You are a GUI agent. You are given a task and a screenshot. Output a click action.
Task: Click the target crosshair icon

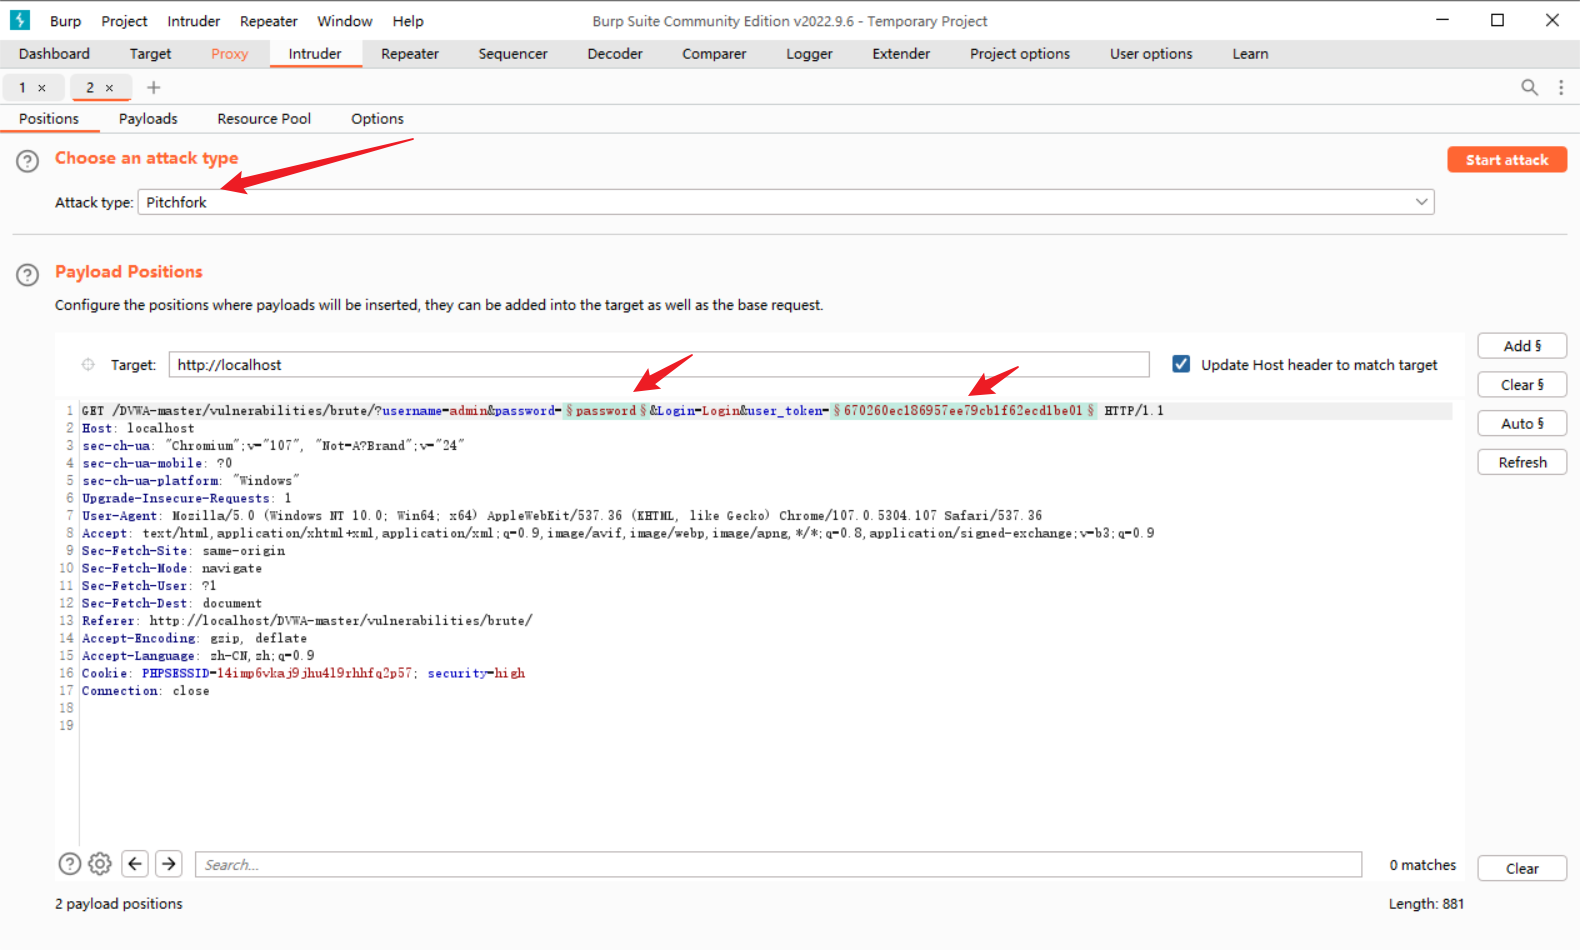(x=88, y=365)
